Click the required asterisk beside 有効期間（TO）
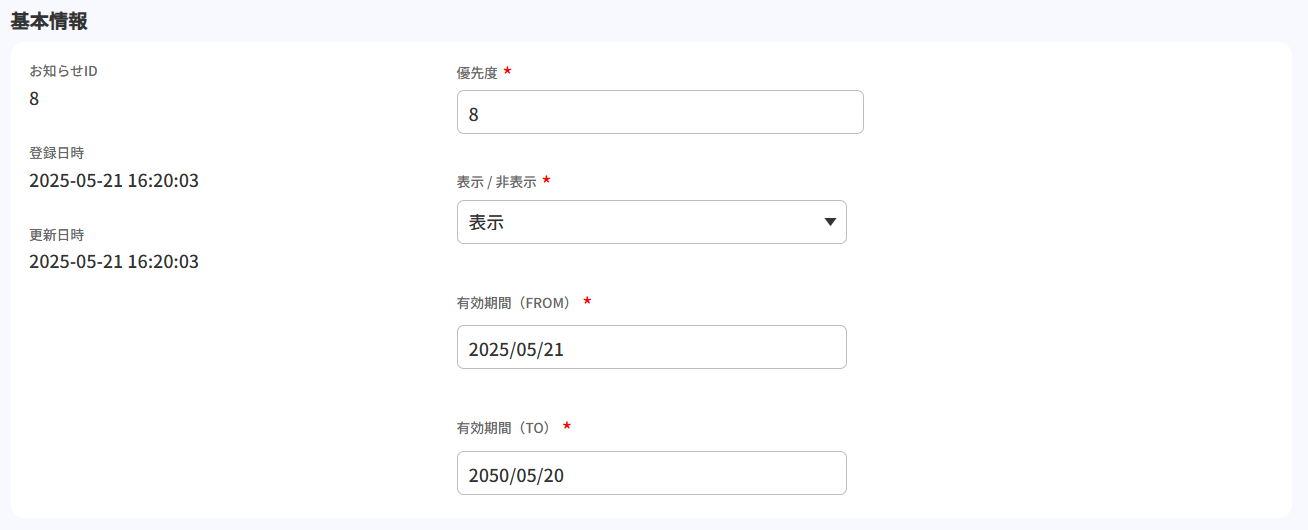This screenshot has height=530, width=1308. pos(567,427)
